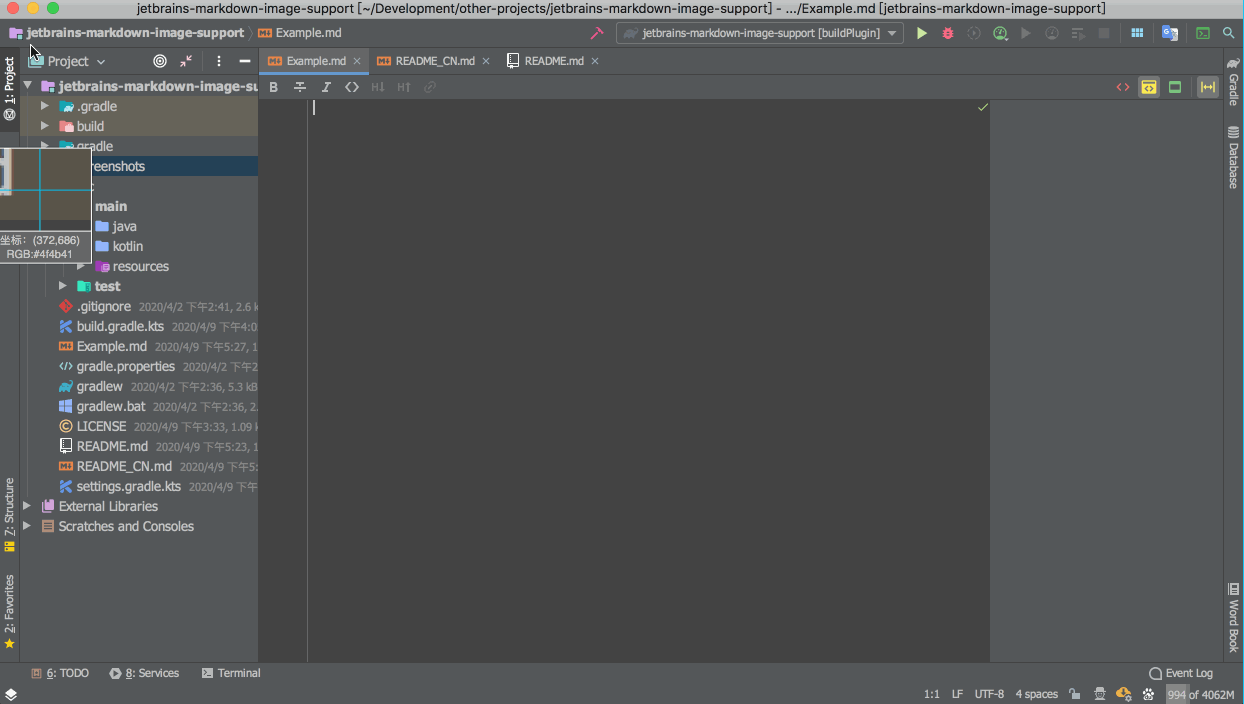Click the header level up icon
Viewport: 1244px width, 704px height.
point(404,87)
